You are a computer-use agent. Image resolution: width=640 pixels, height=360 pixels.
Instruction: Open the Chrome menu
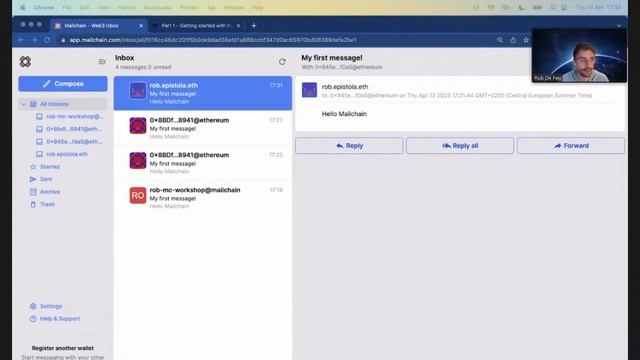(44, 7)
